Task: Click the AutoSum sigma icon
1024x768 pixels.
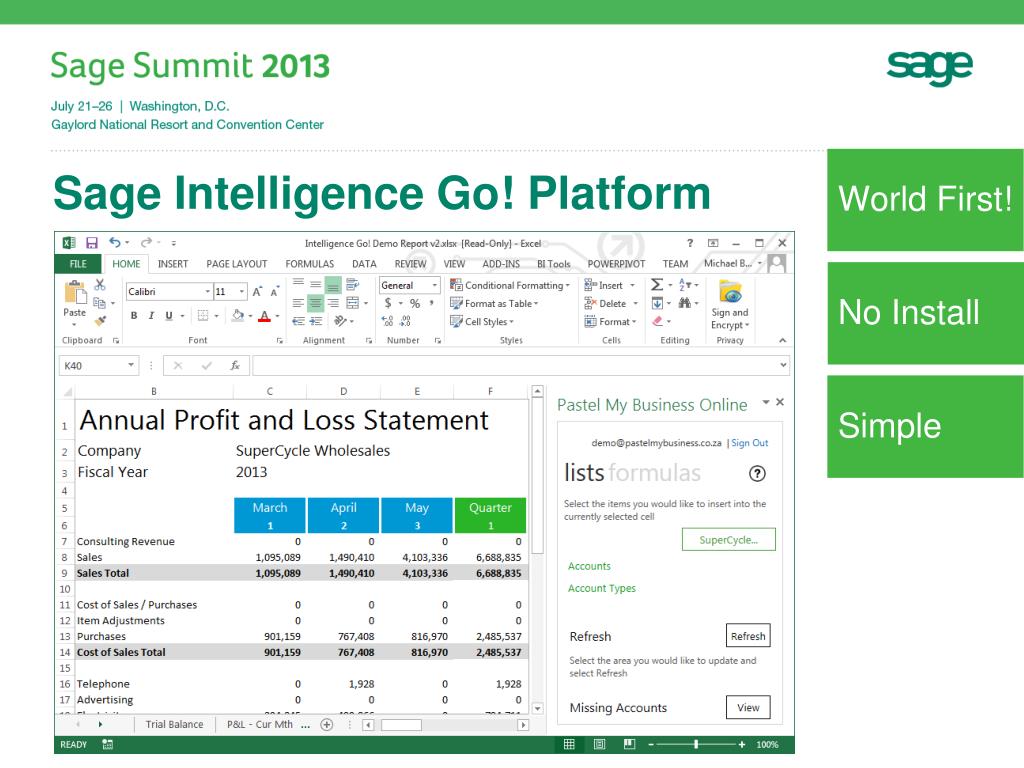Action: point(657,285)
